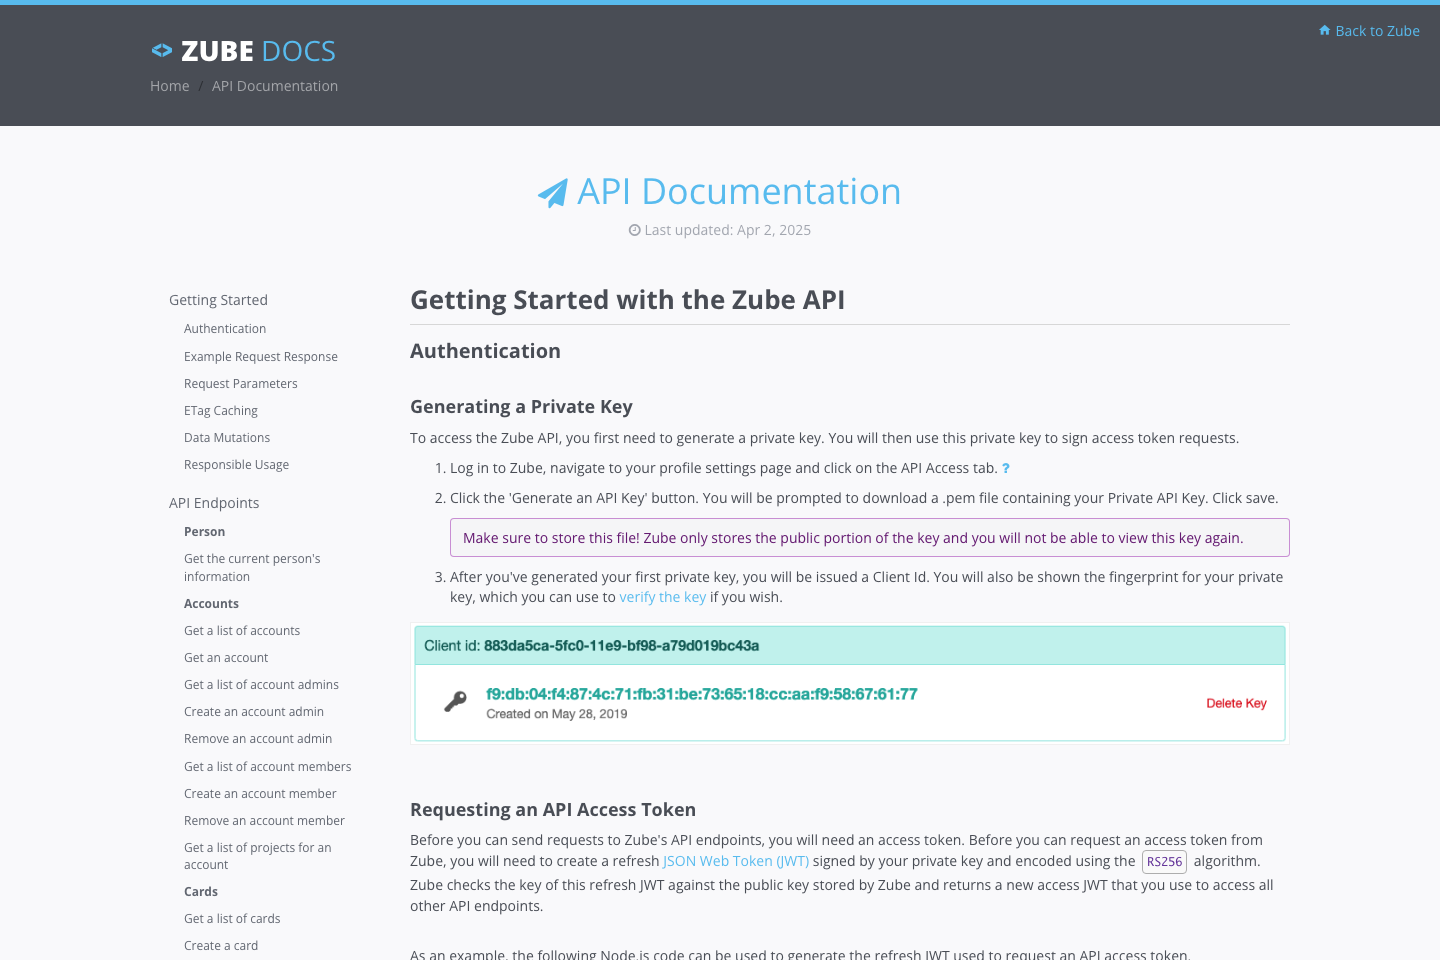
Task: Click the blue question mark help icon
Action: point(1005,467)
